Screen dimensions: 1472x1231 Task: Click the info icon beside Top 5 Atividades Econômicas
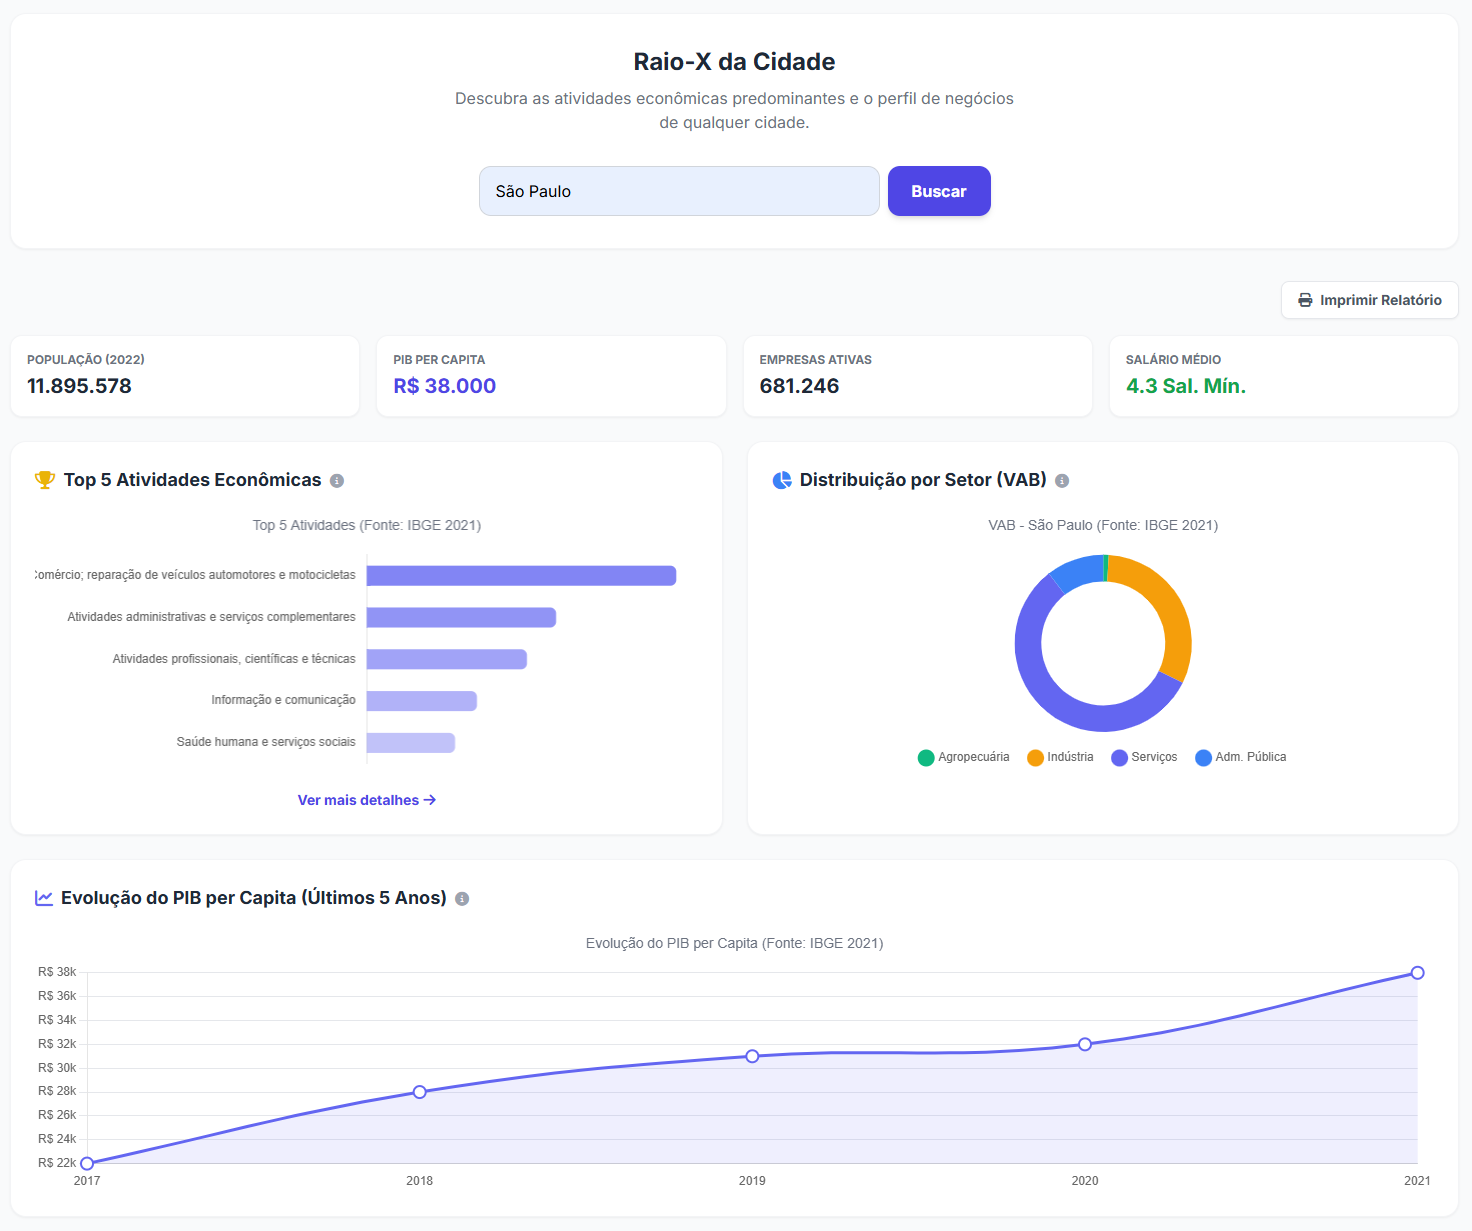[337, 481]
